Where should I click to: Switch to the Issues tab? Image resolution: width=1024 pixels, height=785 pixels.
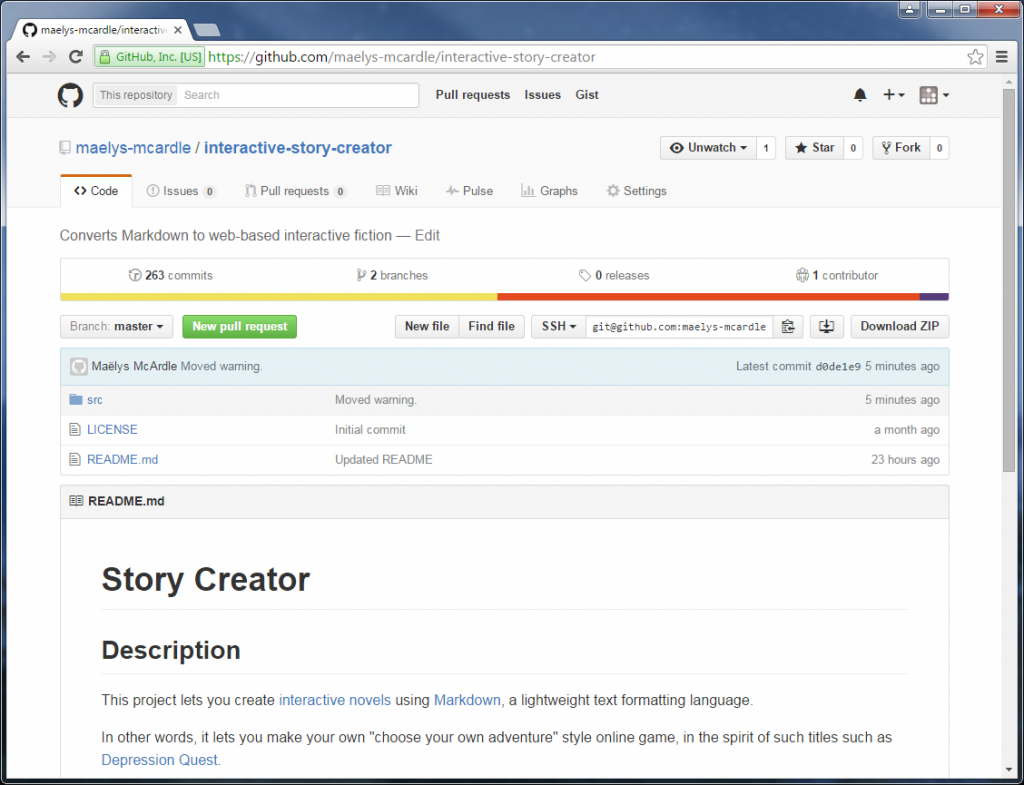181,191
